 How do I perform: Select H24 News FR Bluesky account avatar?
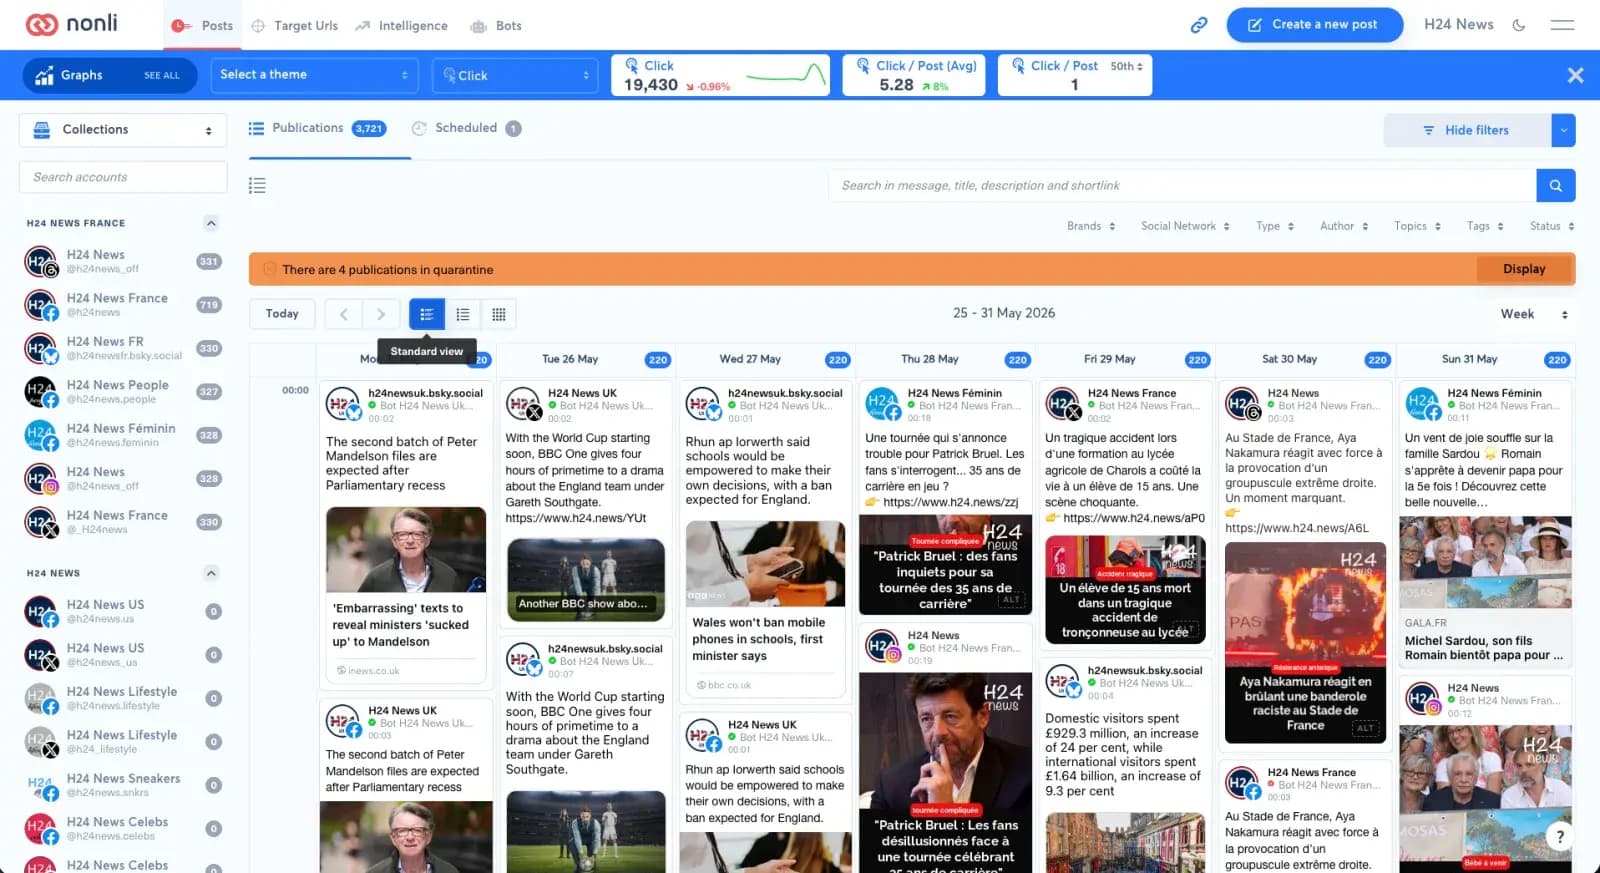coord(40,348)
